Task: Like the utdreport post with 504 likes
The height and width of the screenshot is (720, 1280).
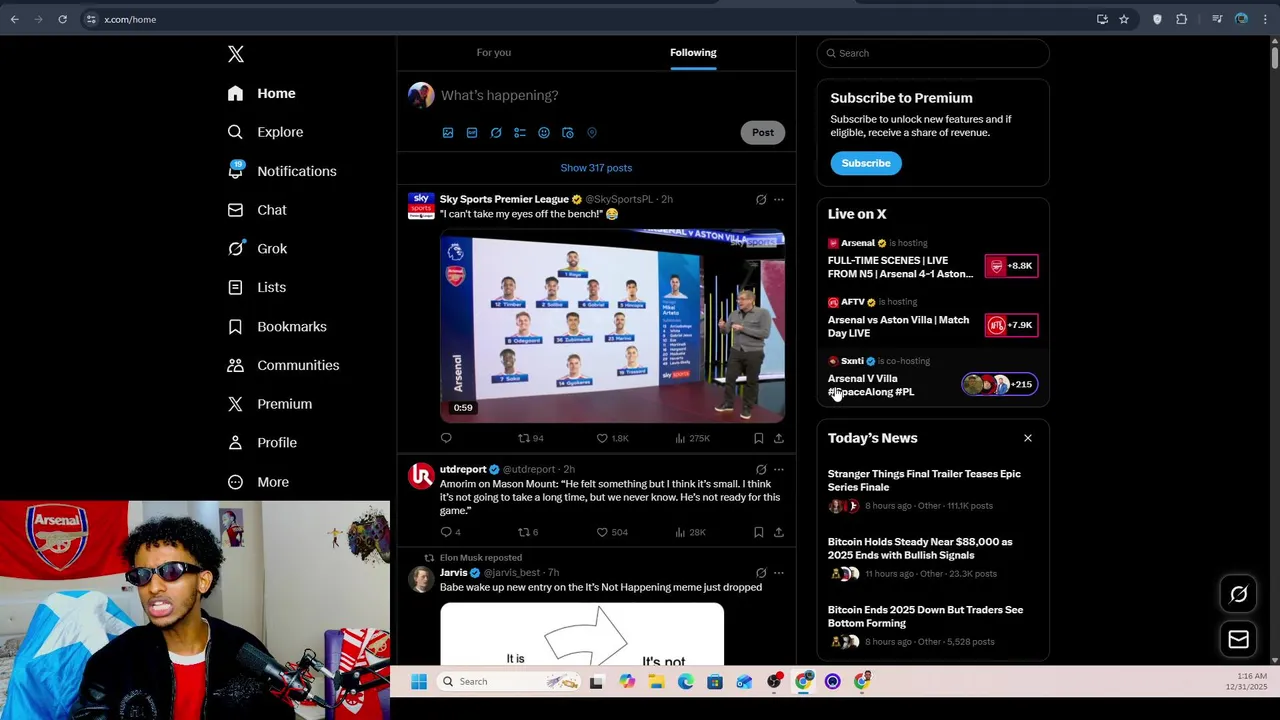Action: [x=612, y=532]
